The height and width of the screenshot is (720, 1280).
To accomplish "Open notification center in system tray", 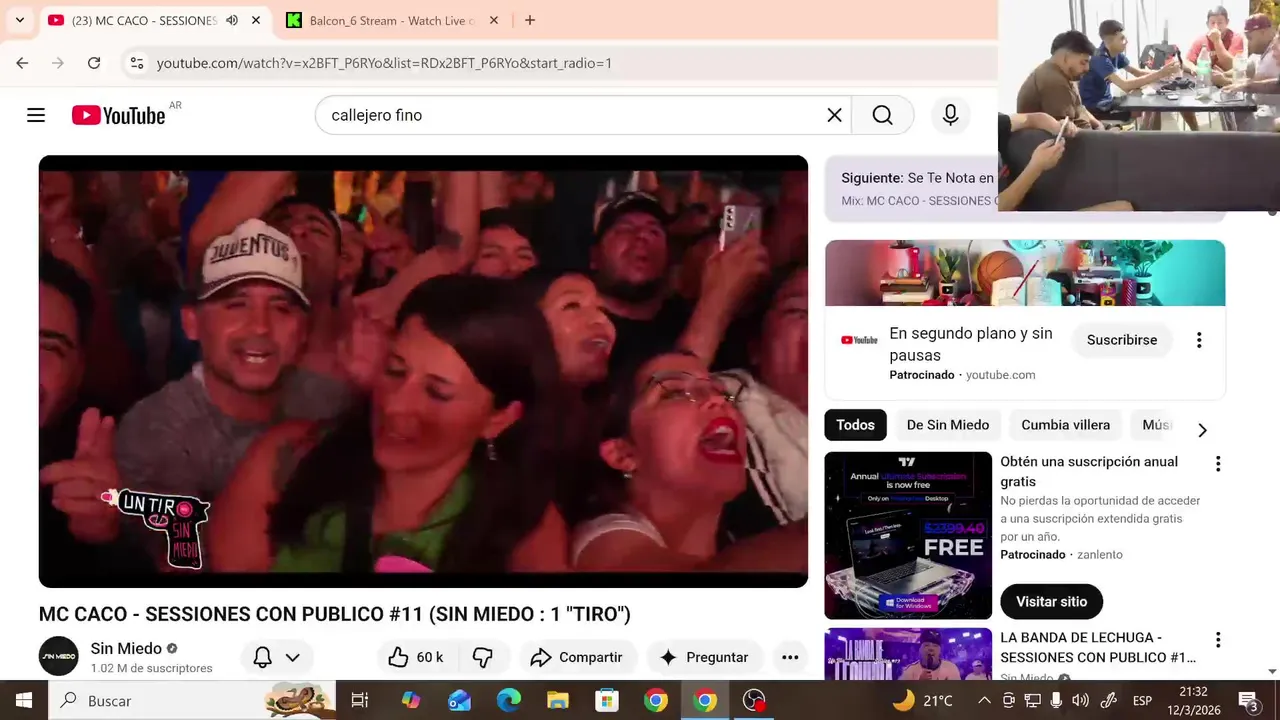I will [1249, 701].
